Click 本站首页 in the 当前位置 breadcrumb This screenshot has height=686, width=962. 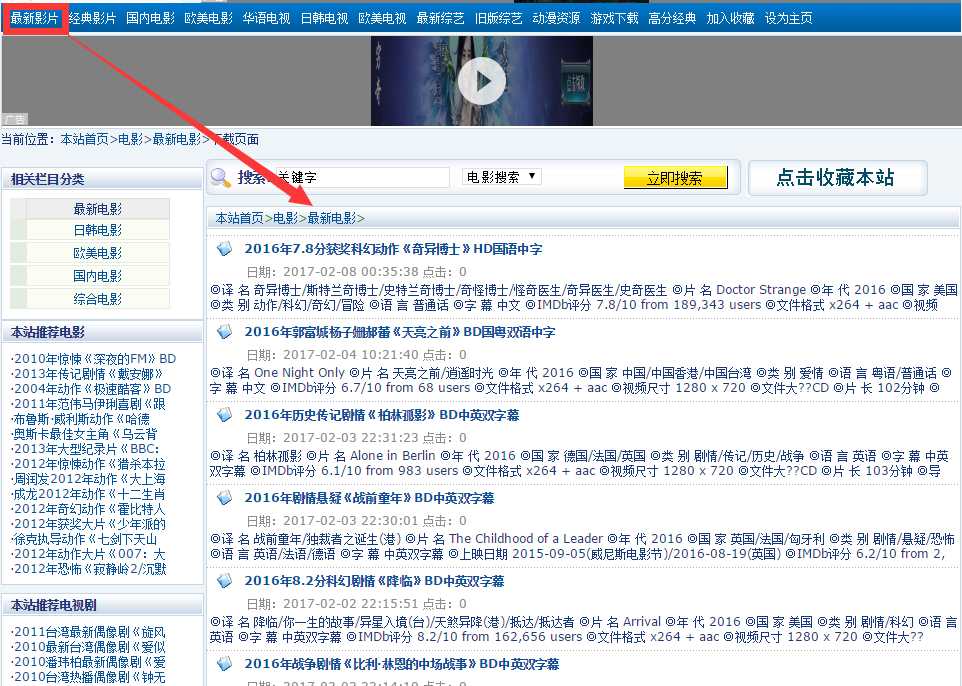[x=85, y=139]
